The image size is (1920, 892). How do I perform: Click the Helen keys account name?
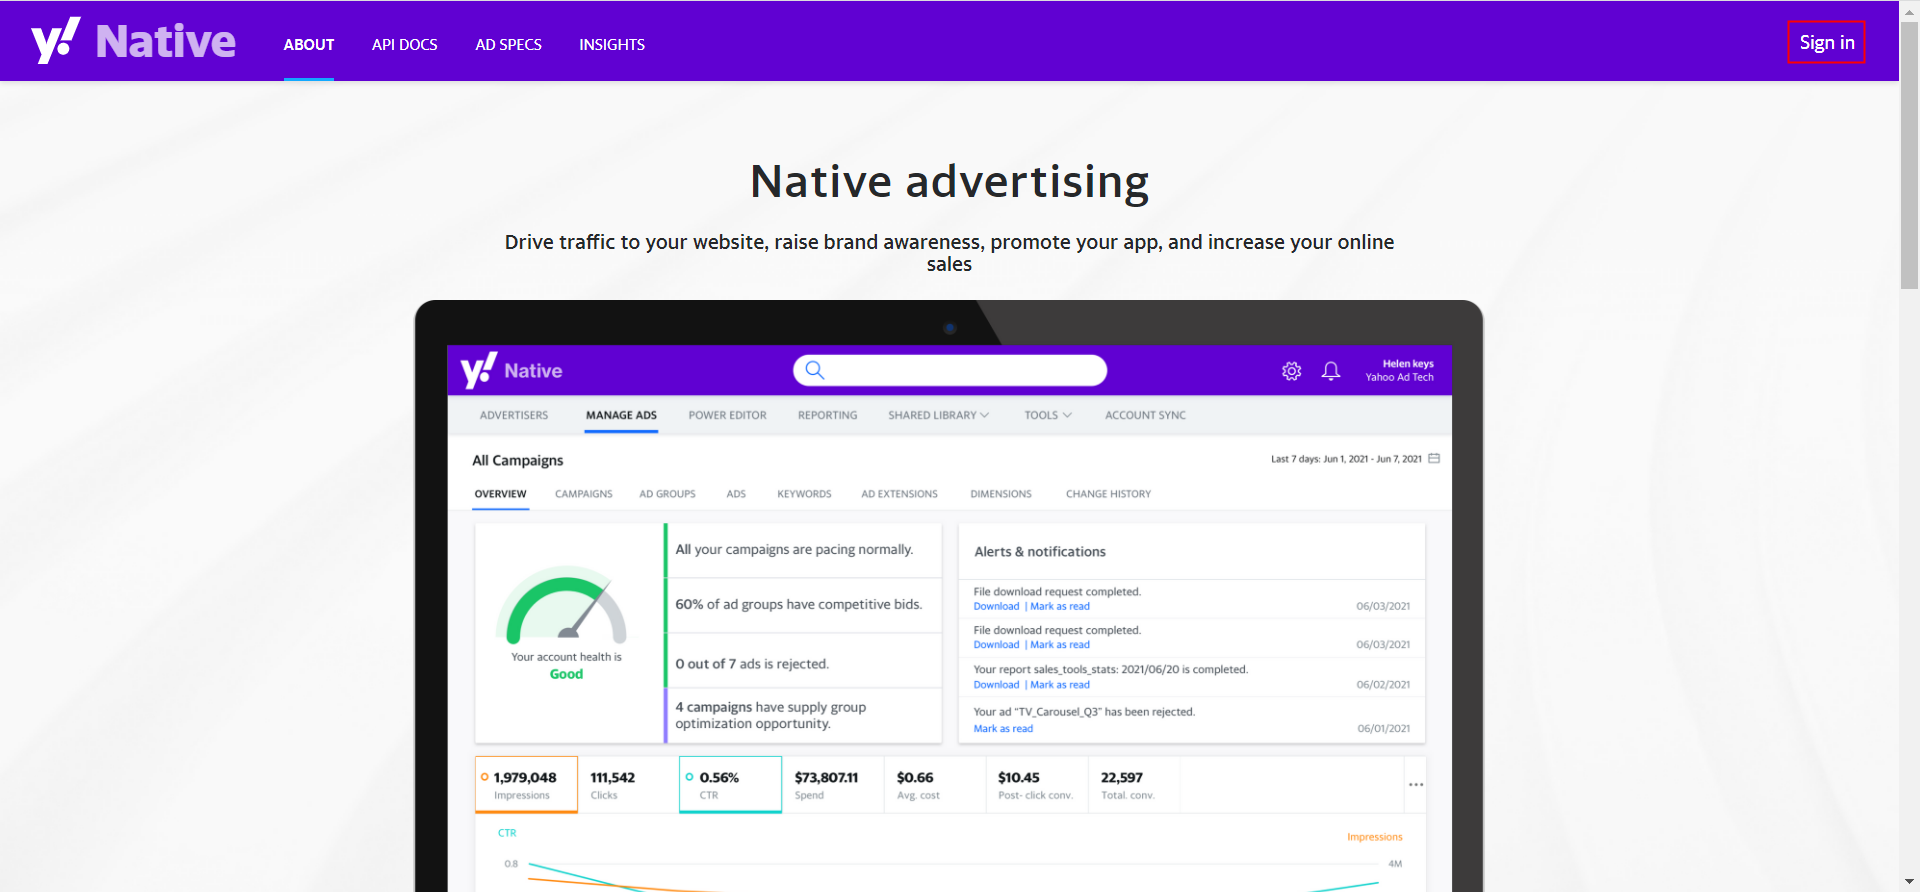1408,364
